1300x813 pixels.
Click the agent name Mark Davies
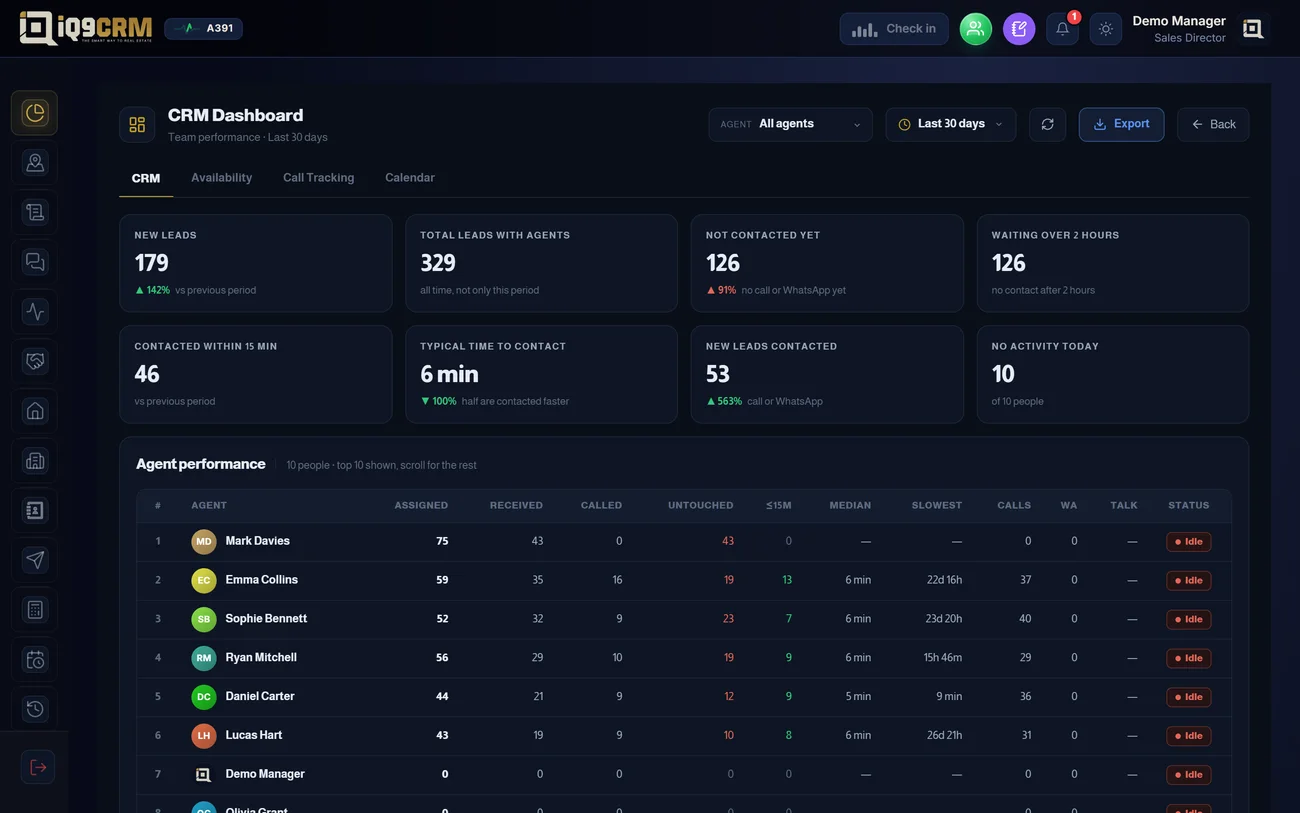point(258,541)
